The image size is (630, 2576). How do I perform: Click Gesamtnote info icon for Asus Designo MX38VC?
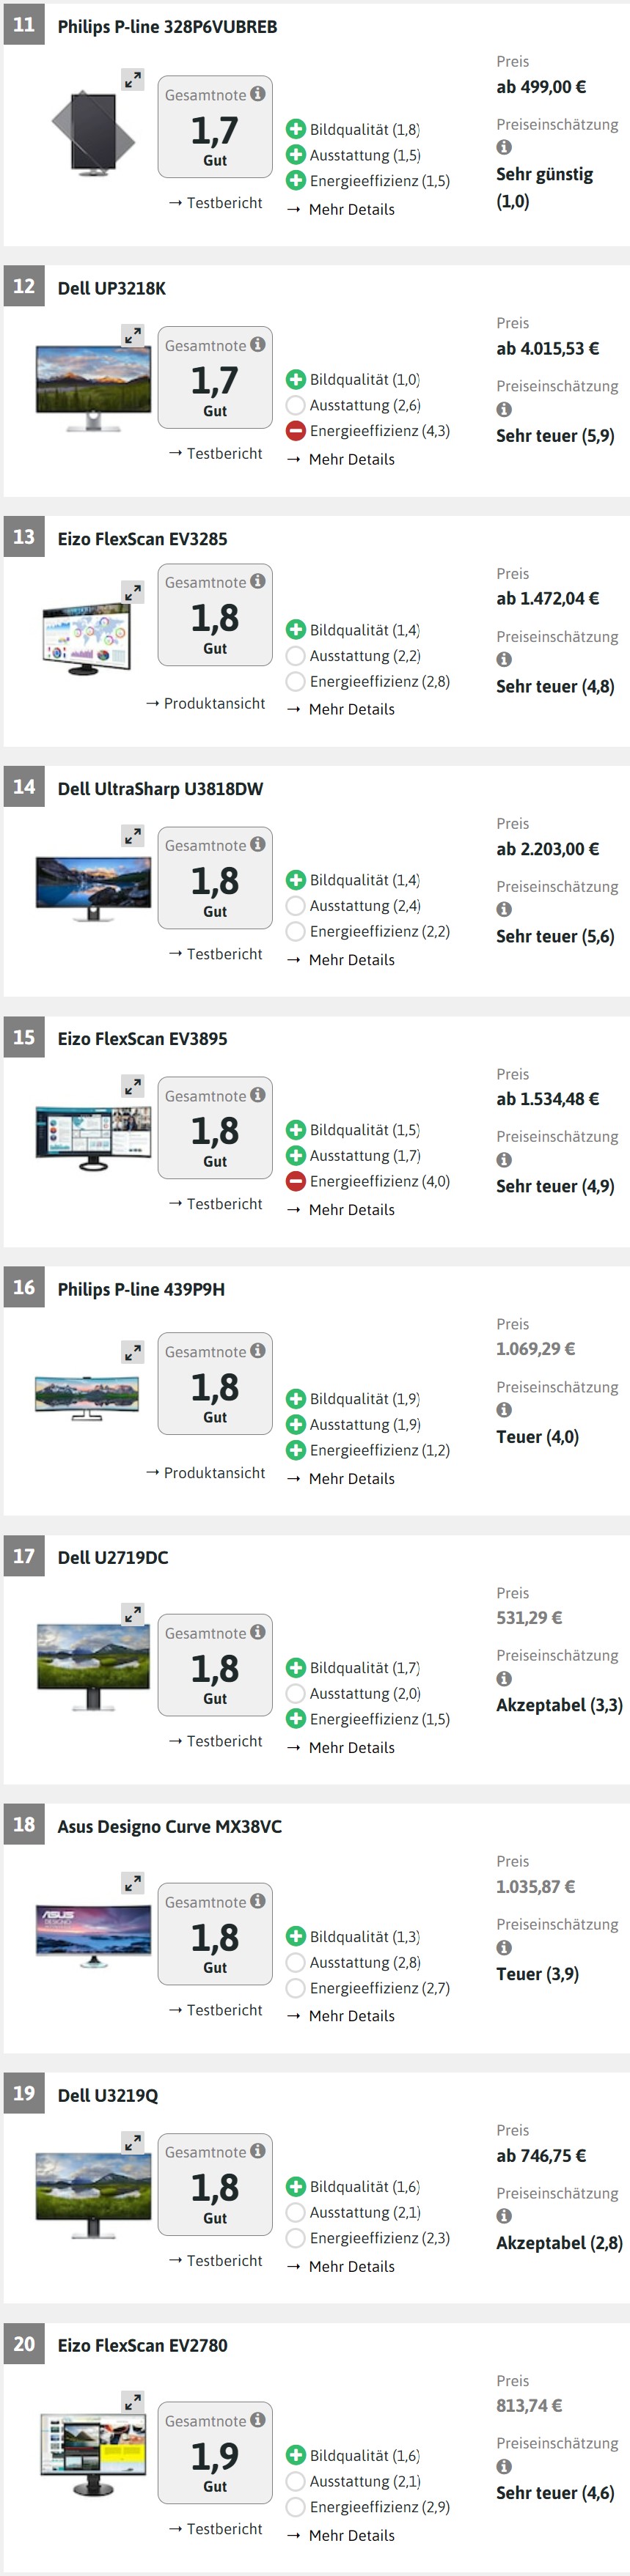click(258, 1901)
